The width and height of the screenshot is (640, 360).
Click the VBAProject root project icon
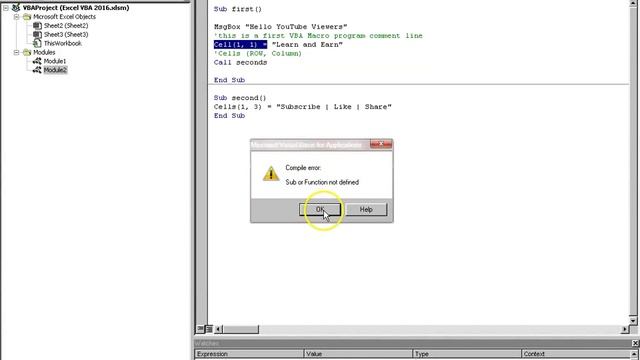16,8
